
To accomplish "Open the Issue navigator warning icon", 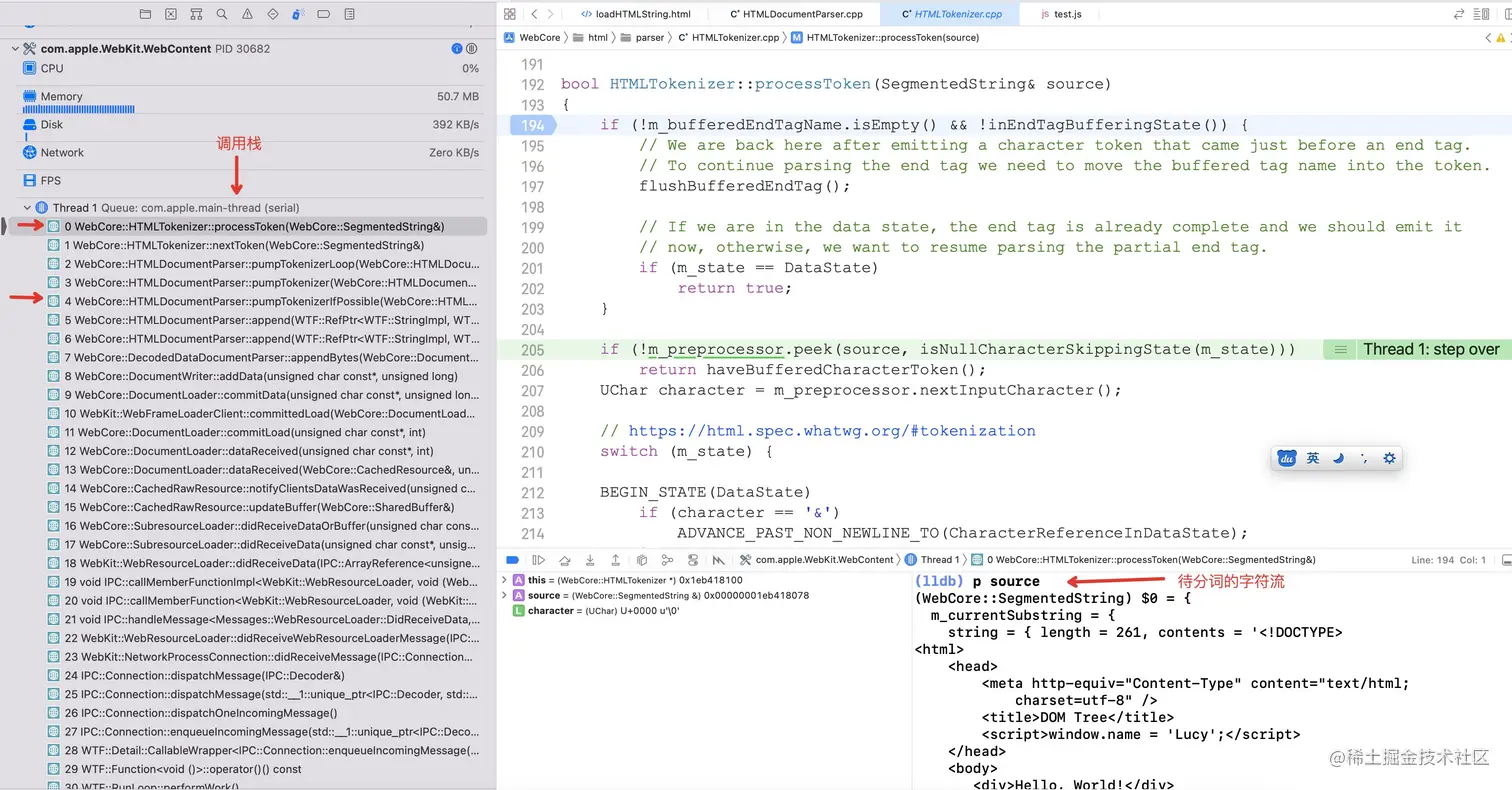I will [247, 14].
